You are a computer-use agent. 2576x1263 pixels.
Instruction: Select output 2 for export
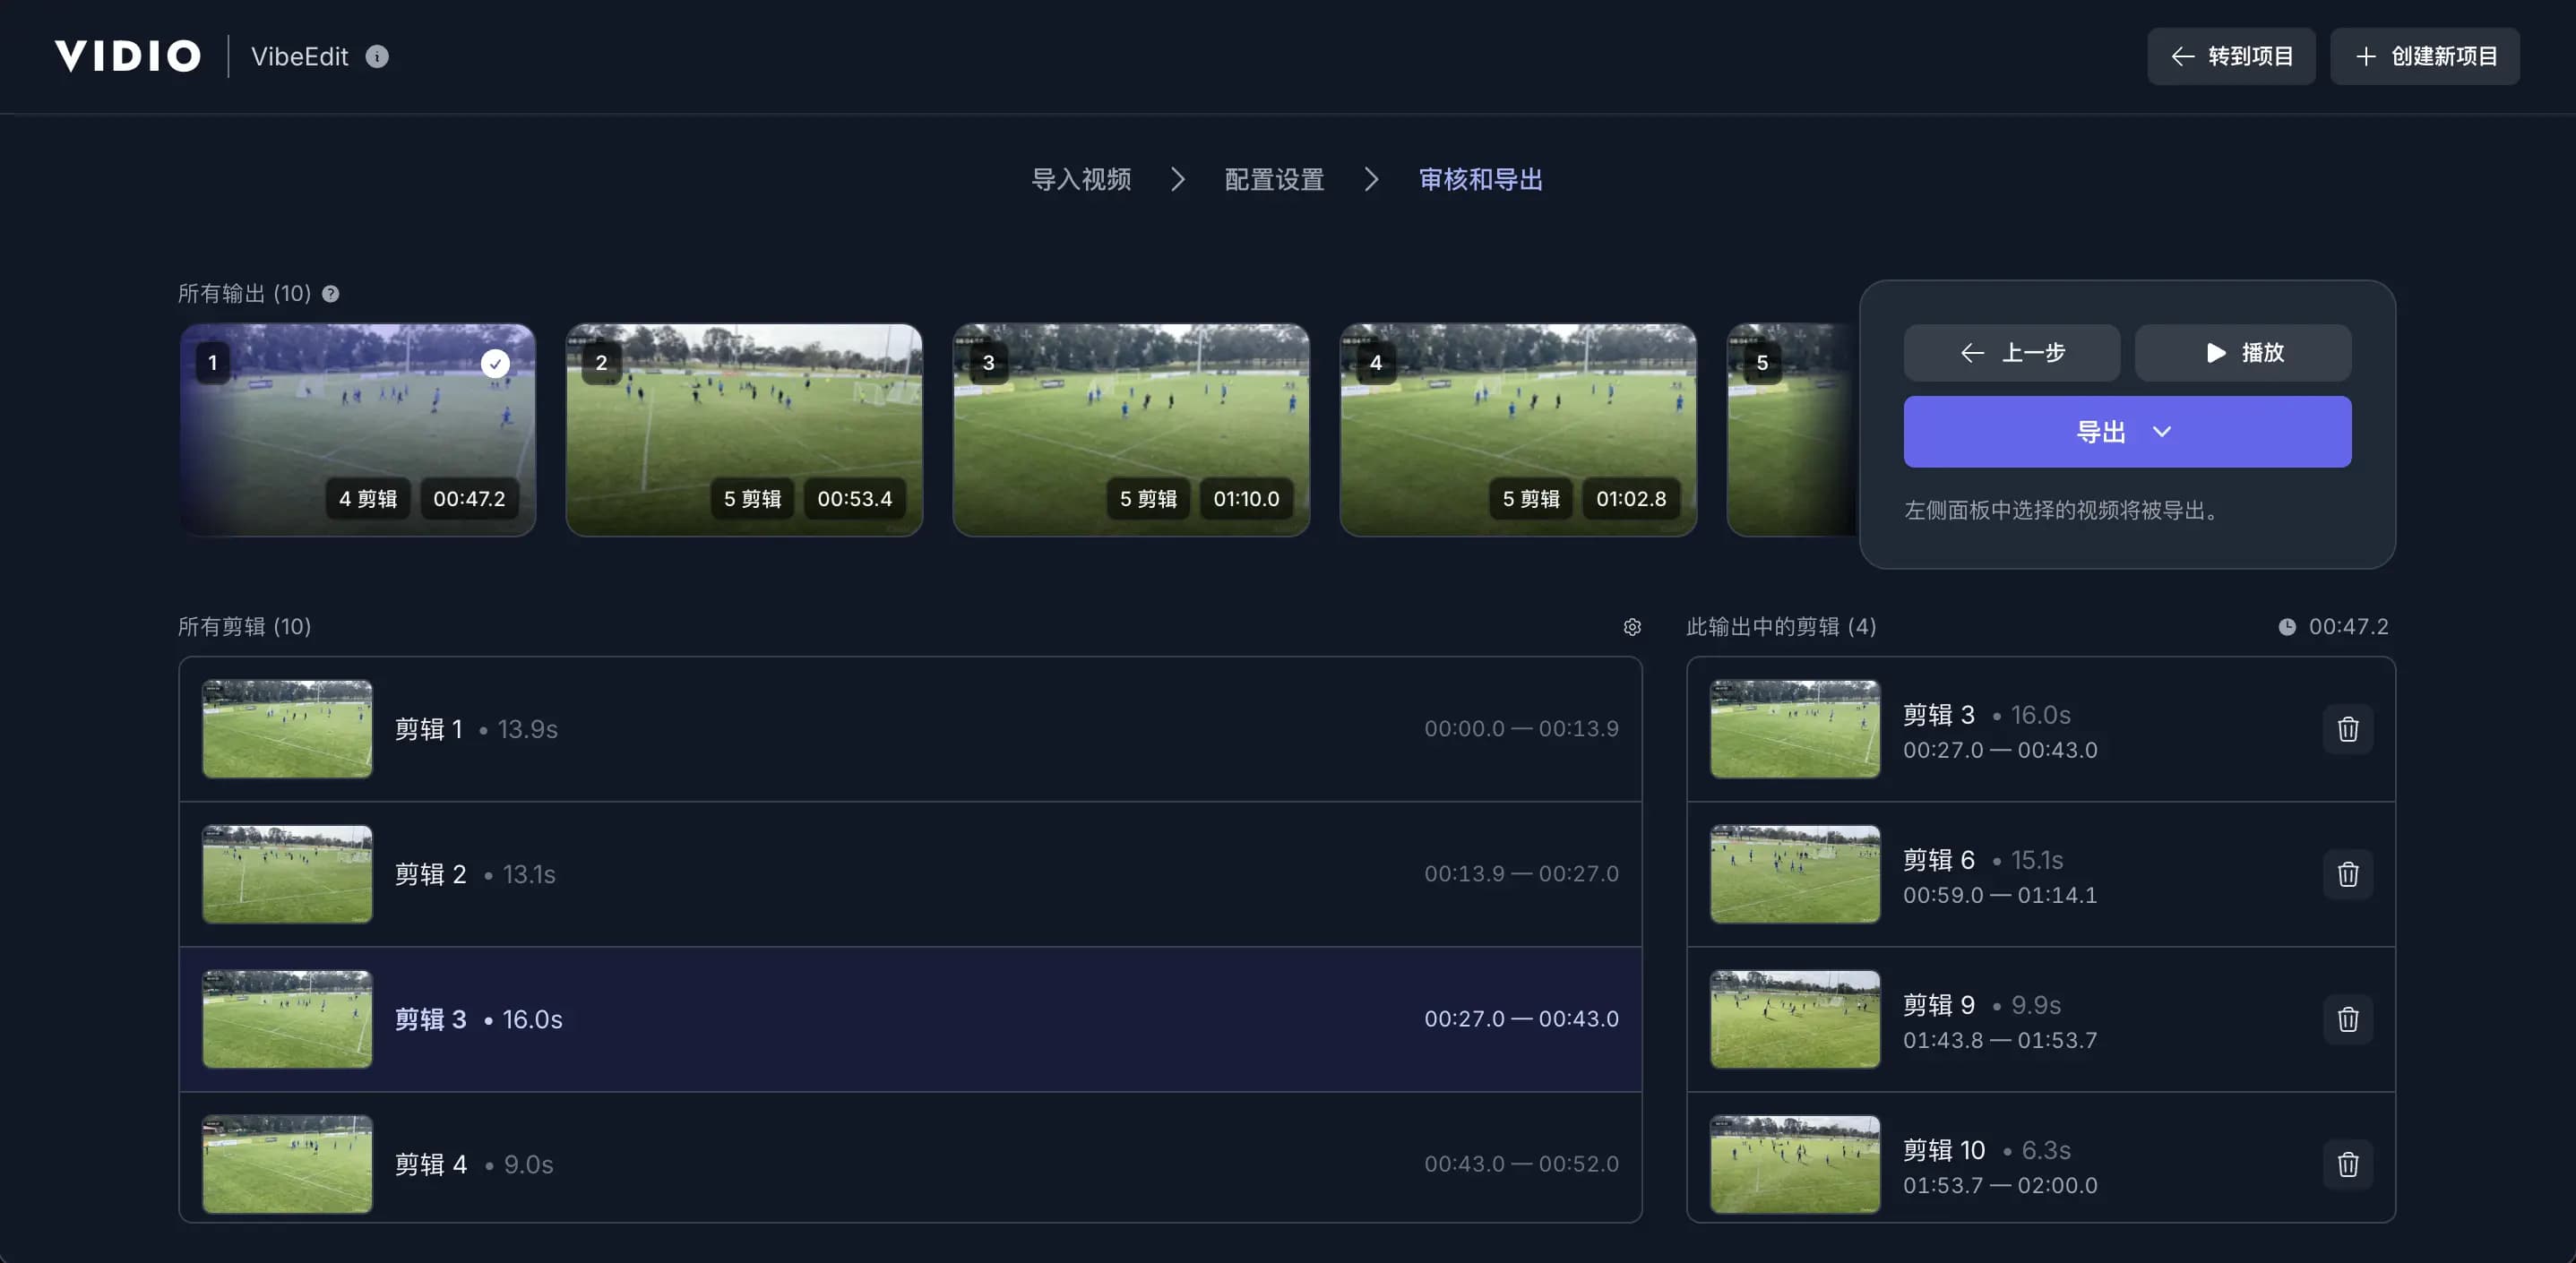coord(744,430)
